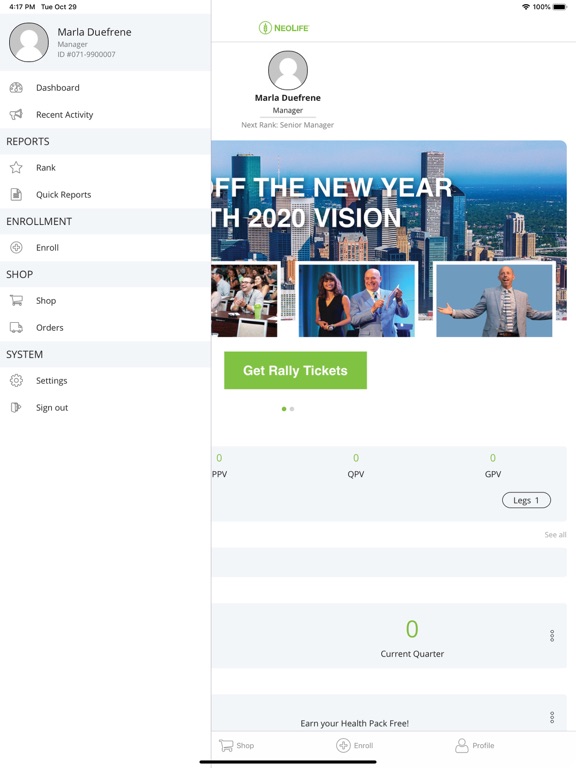This screenshot has height=768, width=576.
Task: Check the Wi-Fi status icon
Action: point(526,7)
